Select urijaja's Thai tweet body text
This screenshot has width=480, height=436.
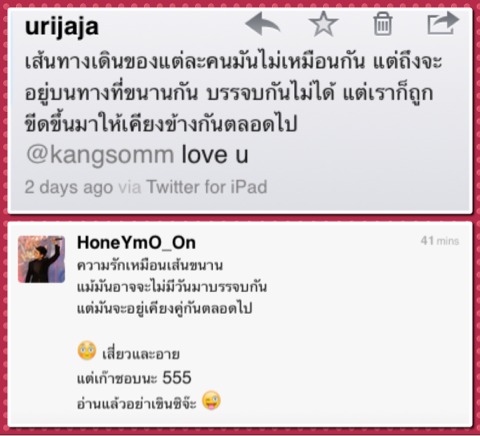pyautogui.click(x=233, y=93)
